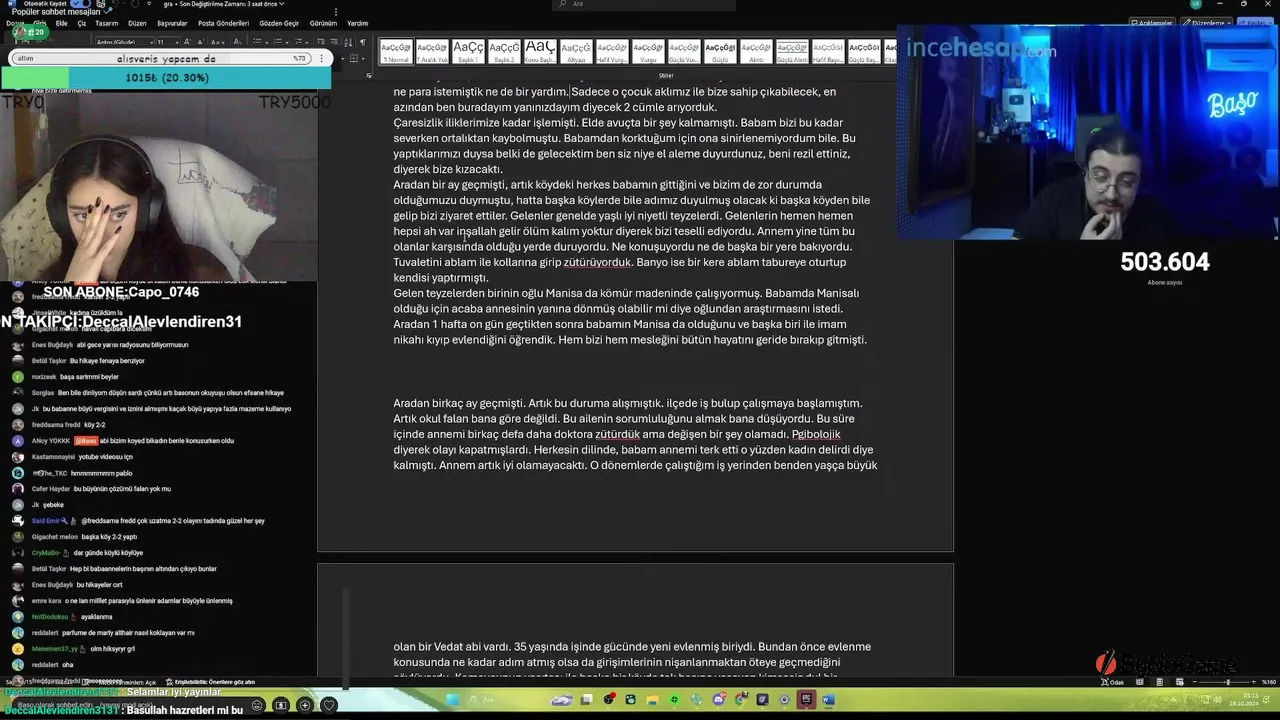This screenshot has width=1280, height=720.
Task: Click chat username 'roxizeek'
Action: pos(43,377)
